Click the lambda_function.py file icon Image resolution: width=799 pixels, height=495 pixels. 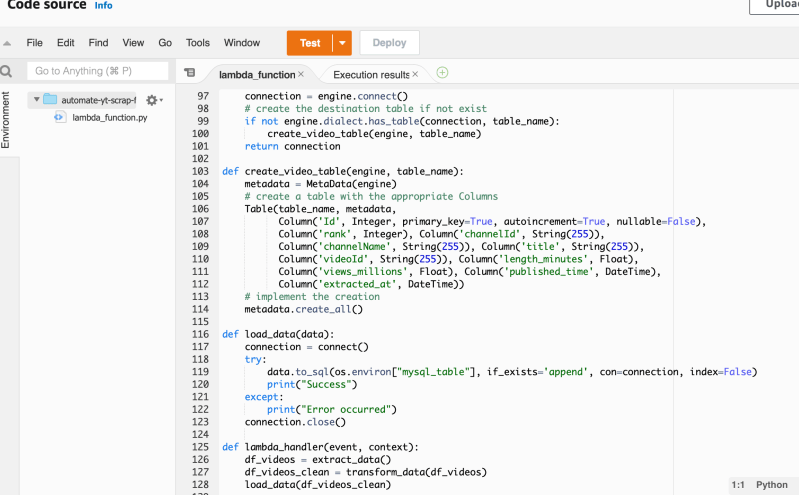pos(60,117)
